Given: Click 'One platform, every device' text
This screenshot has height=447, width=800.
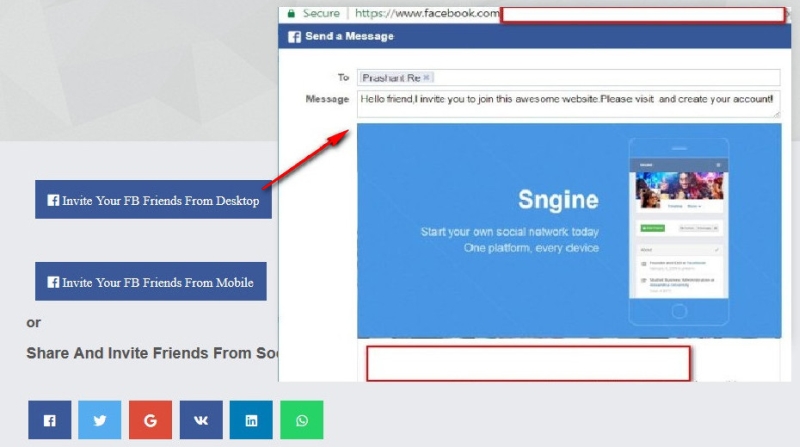Looking at the screenshot, I should coord(531,248).
